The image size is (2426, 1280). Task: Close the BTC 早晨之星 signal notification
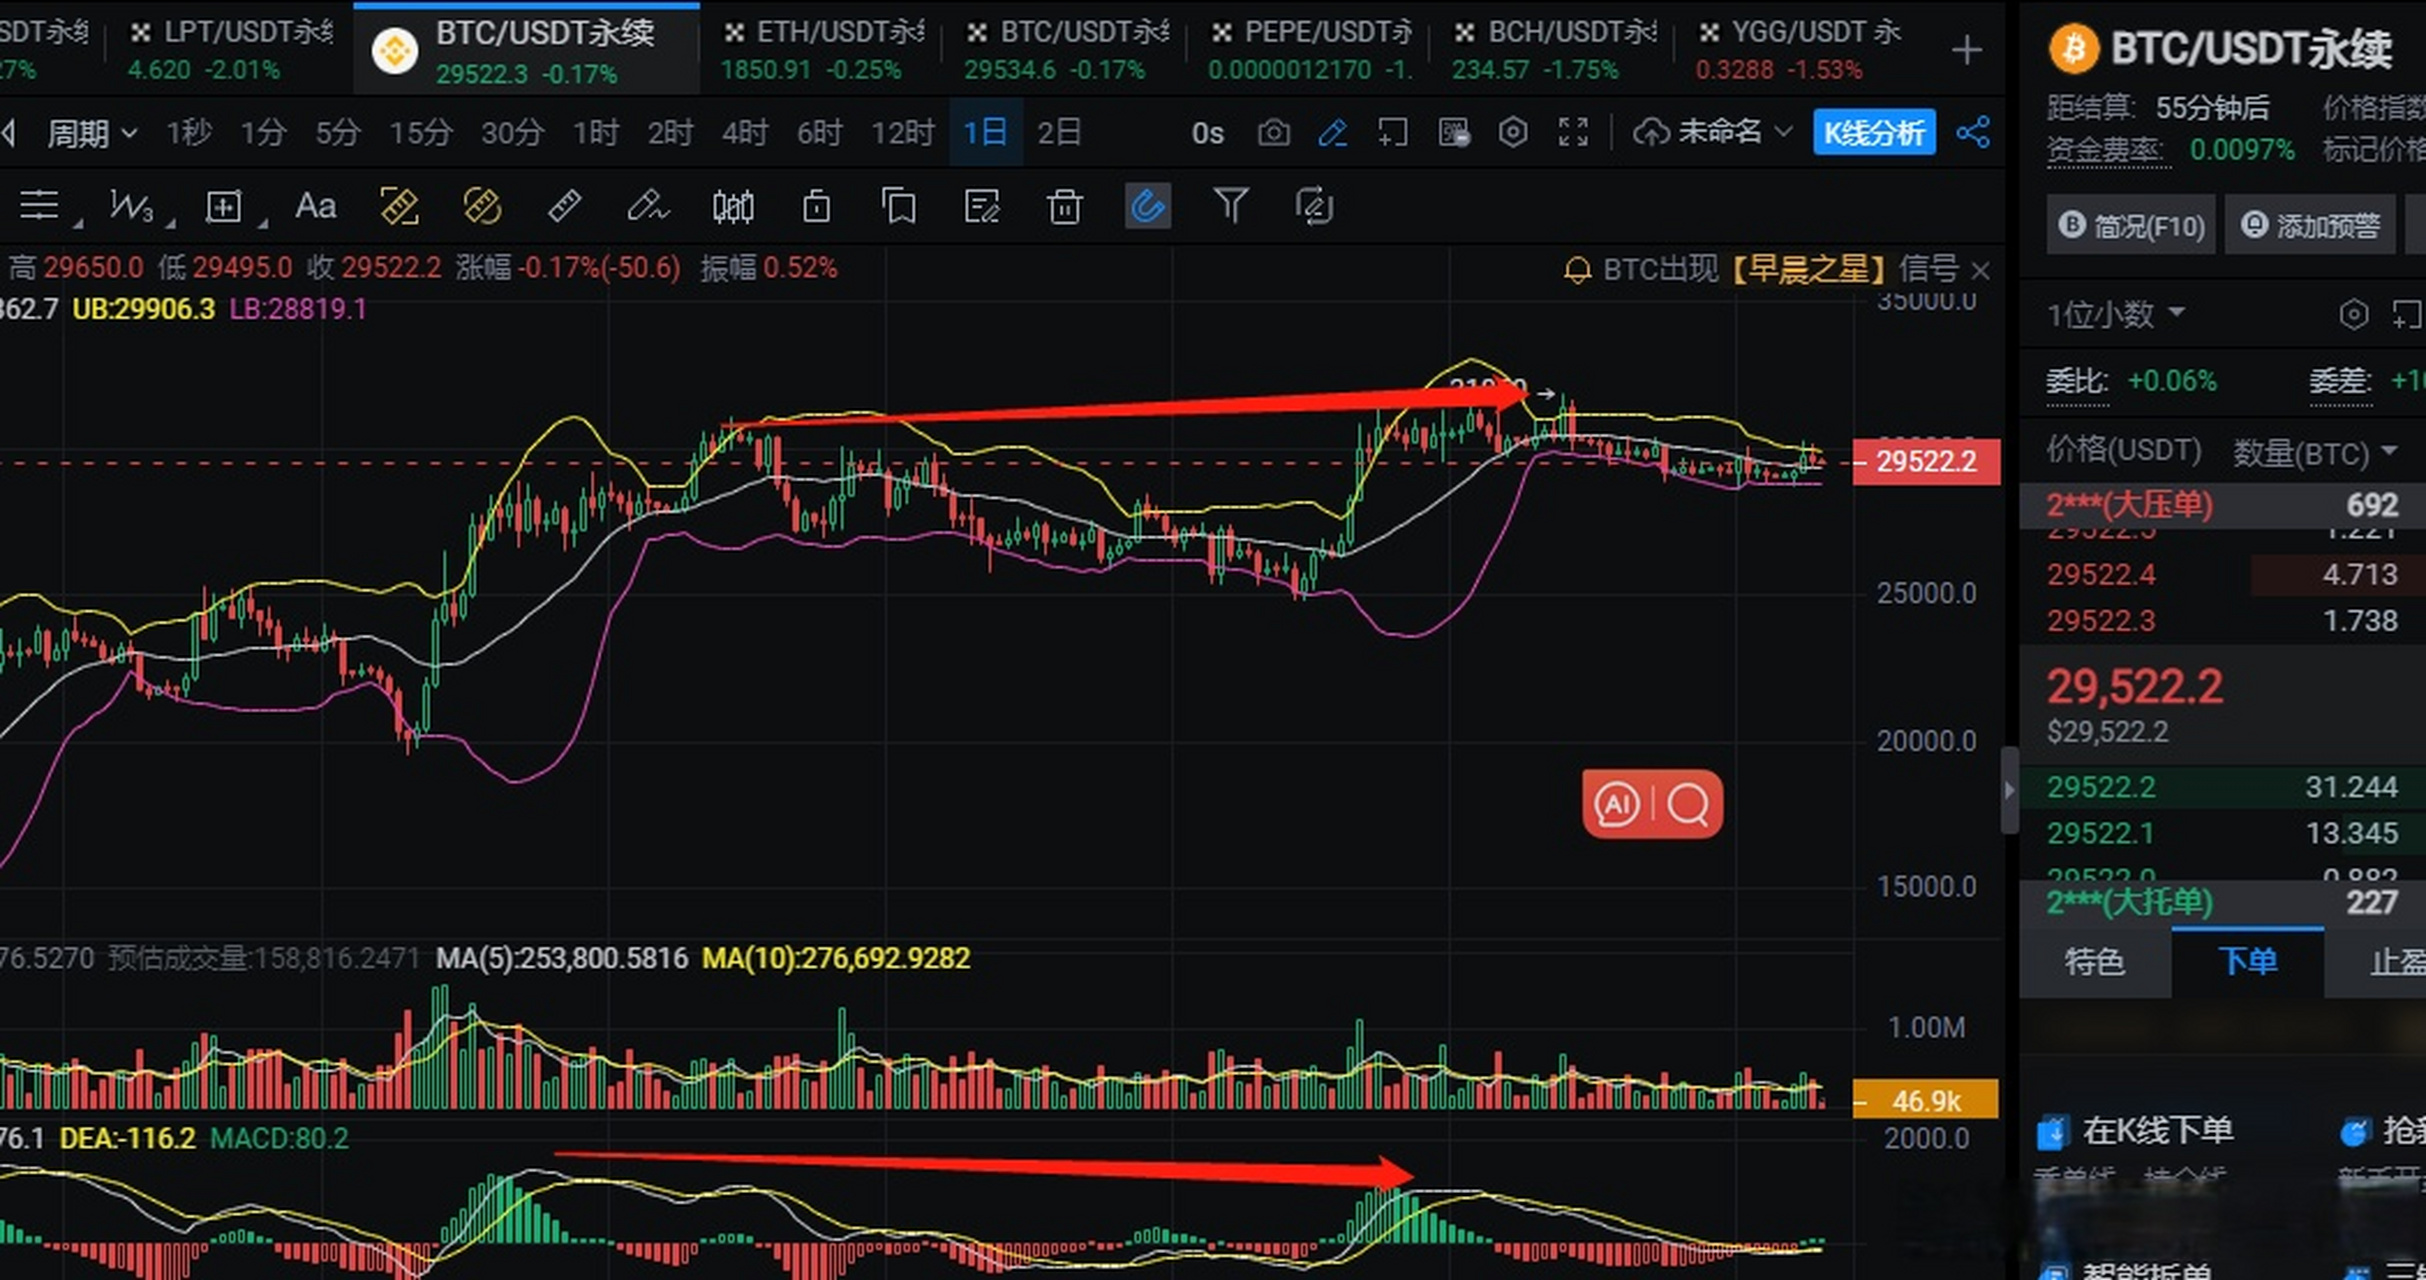pos(1981,270)
